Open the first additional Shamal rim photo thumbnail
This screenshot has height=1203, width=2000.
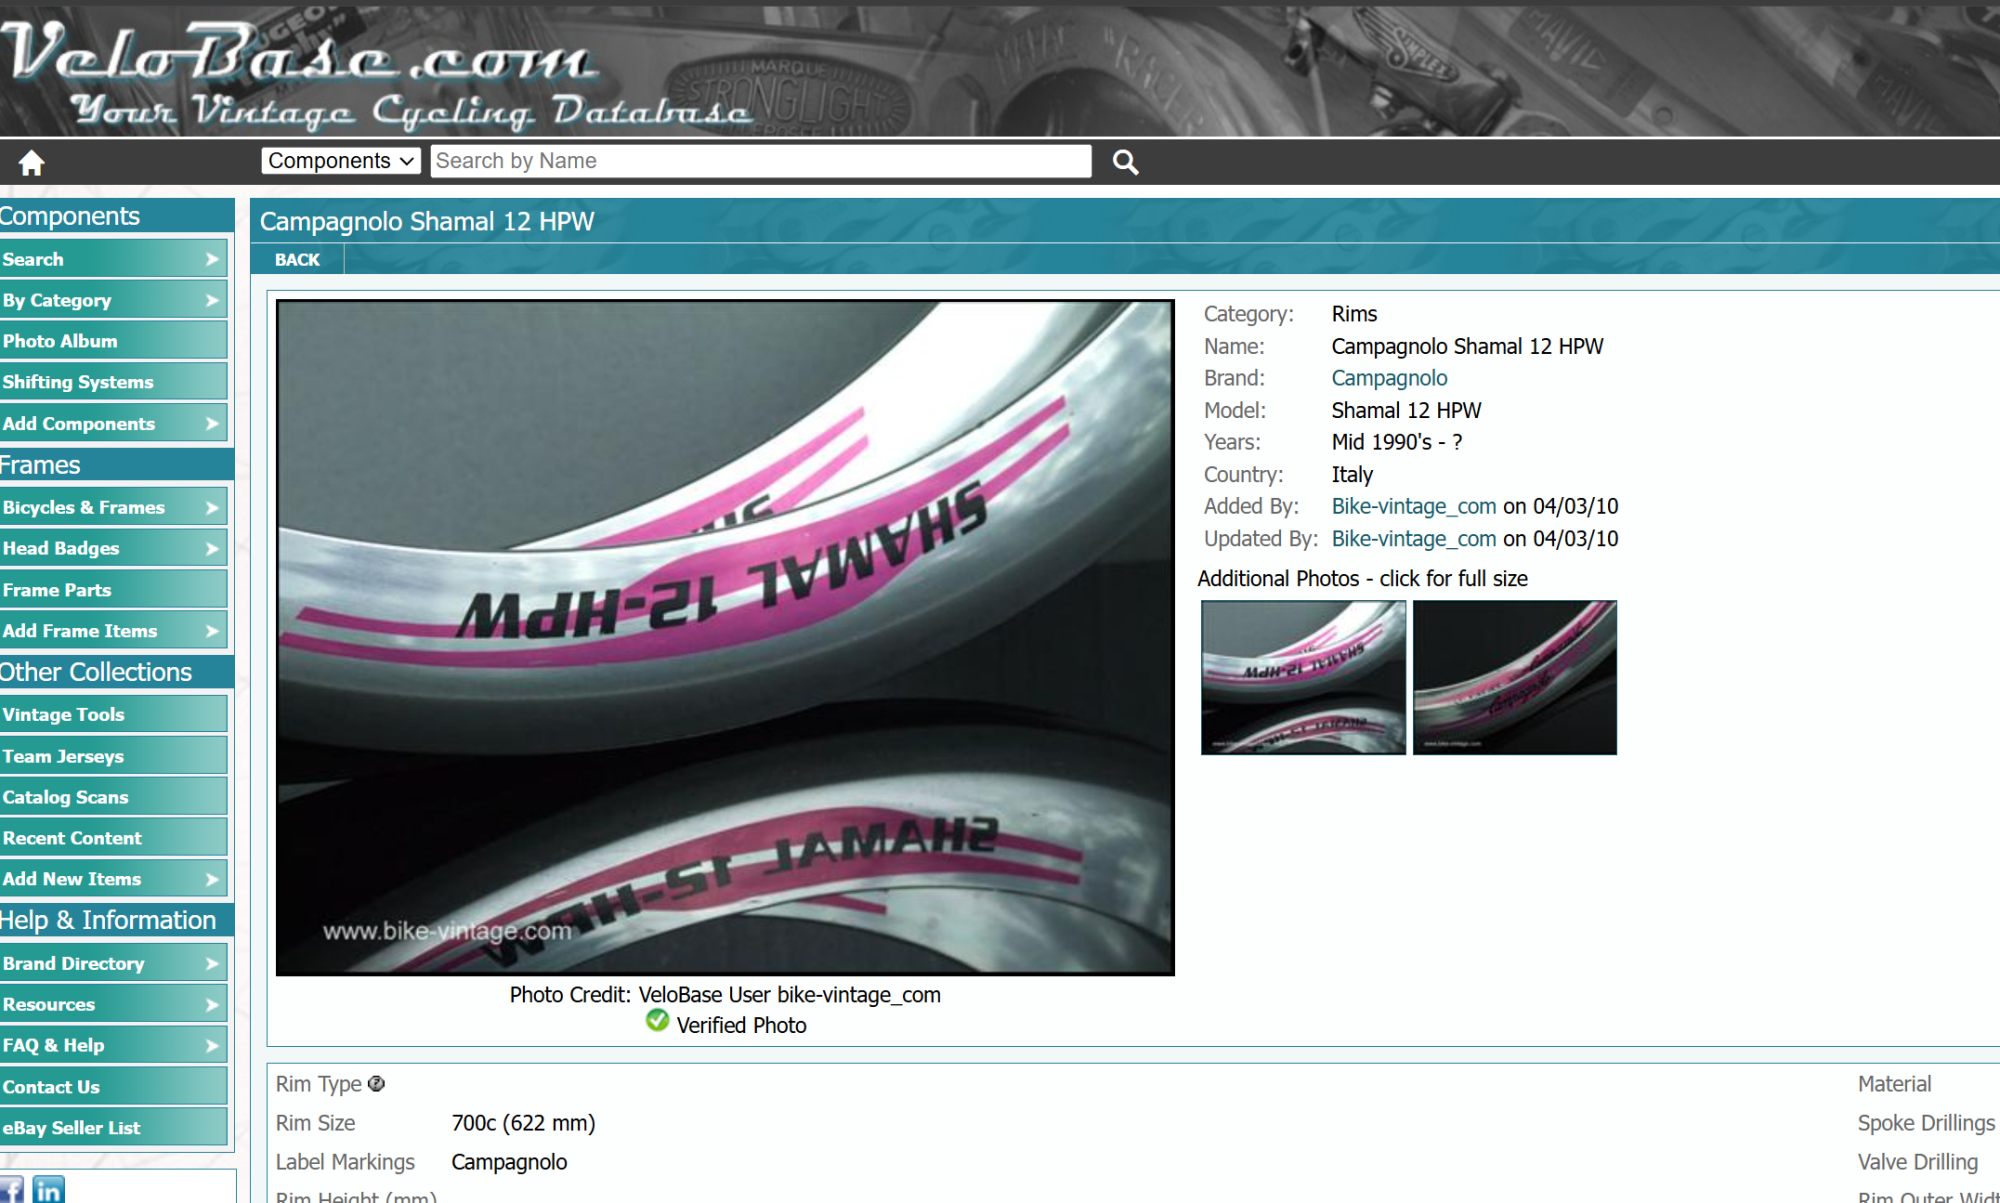(x=1303, y=677)
